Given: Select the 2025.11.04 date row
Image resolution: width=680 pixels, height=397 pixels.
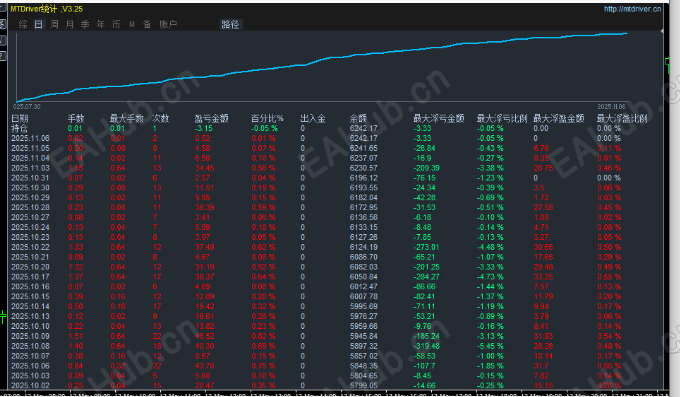Looking at the screenshot, I should [x=30, y=158].
